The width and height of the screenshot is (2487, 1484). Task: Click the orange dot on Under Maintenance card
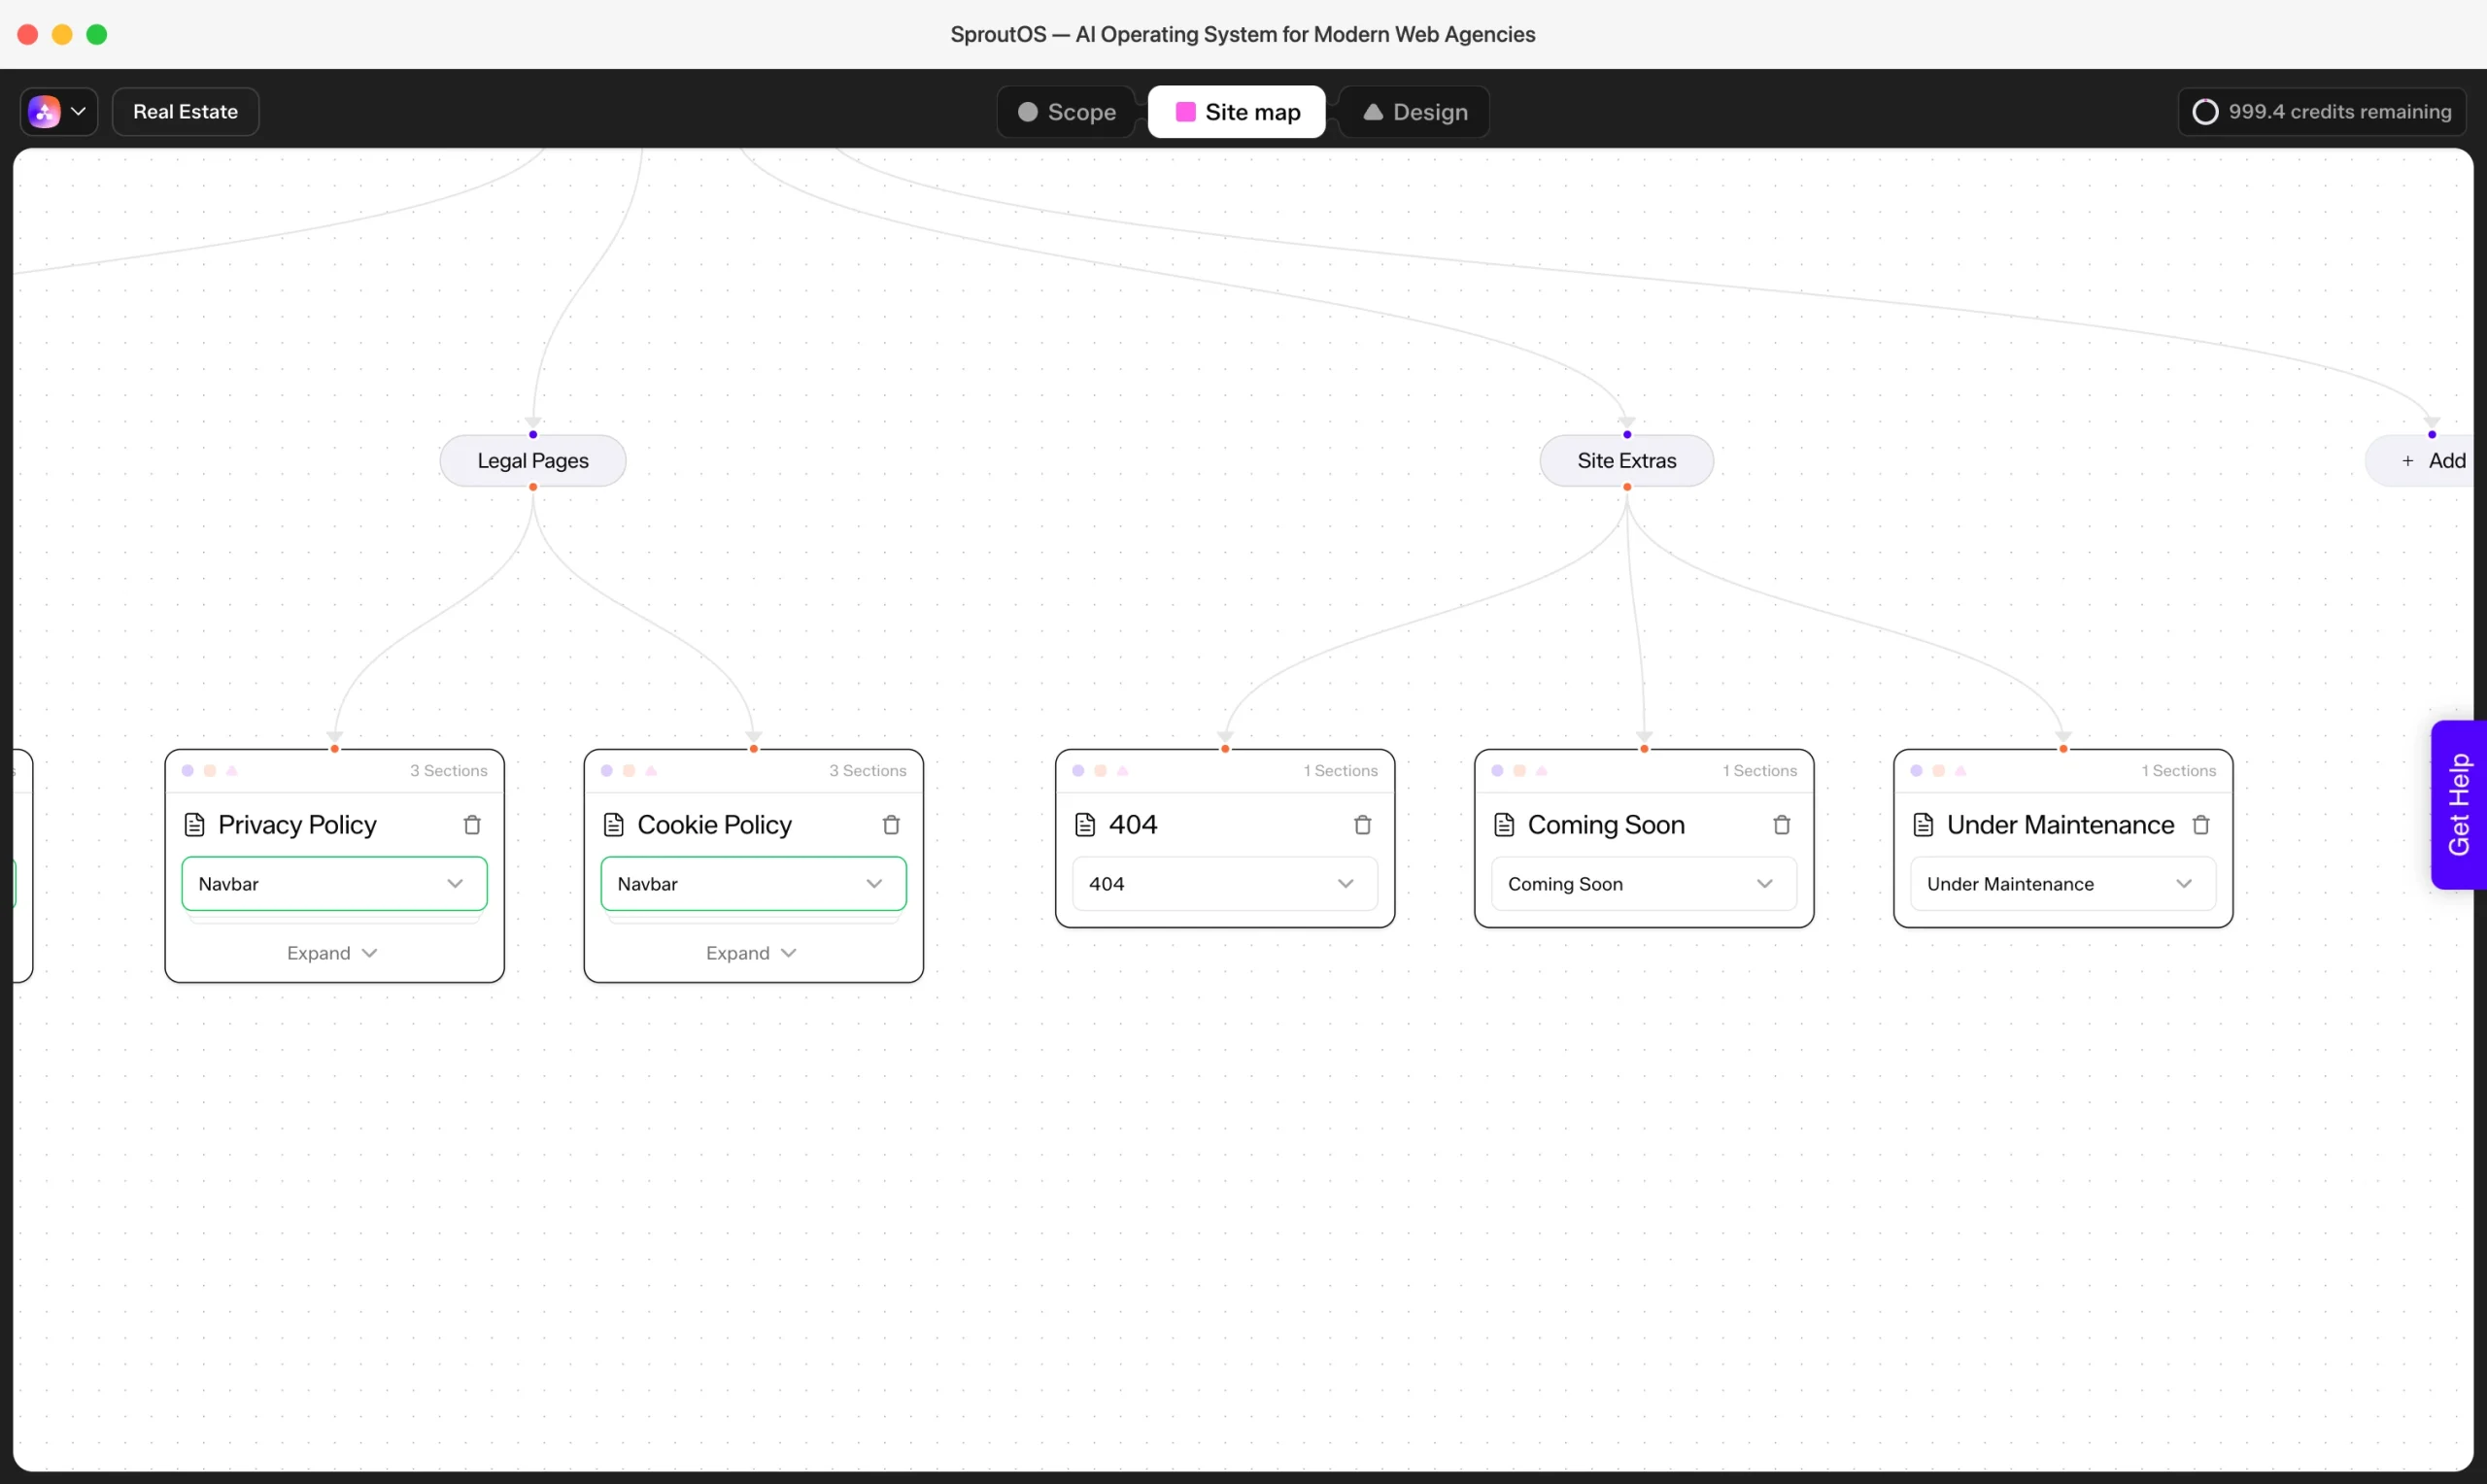[x=1939, y=771]
